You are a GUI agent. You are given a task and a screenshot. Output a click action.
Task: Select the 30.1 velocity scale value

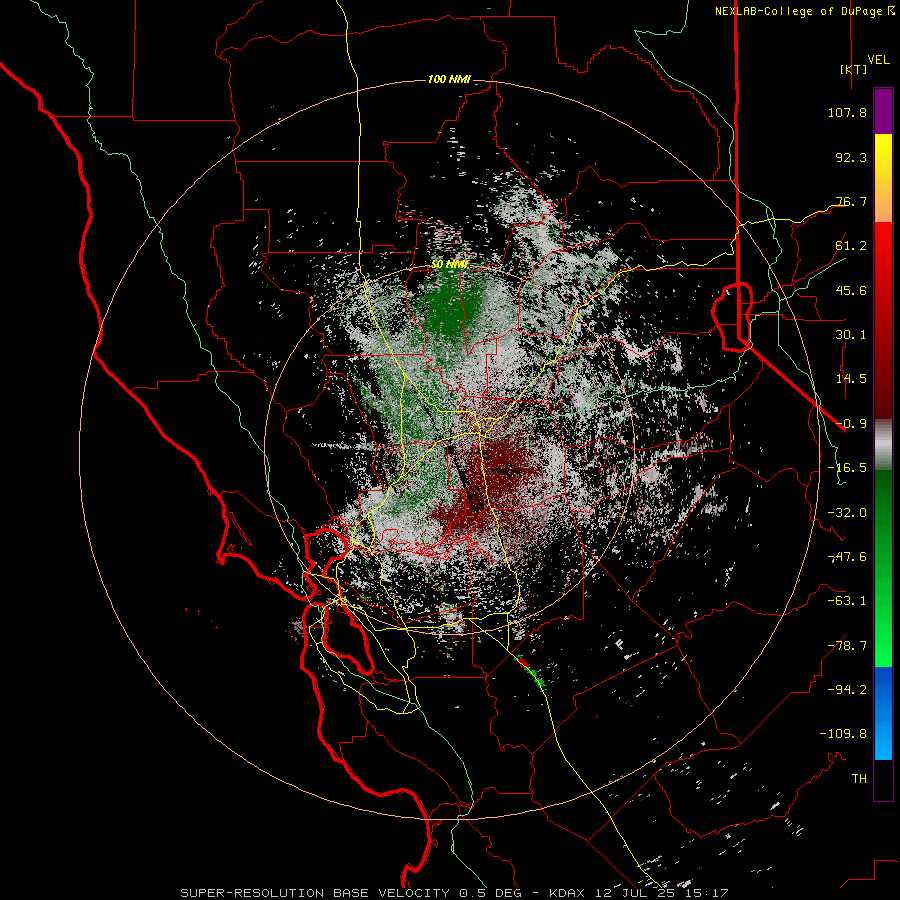tap(851, 335)
